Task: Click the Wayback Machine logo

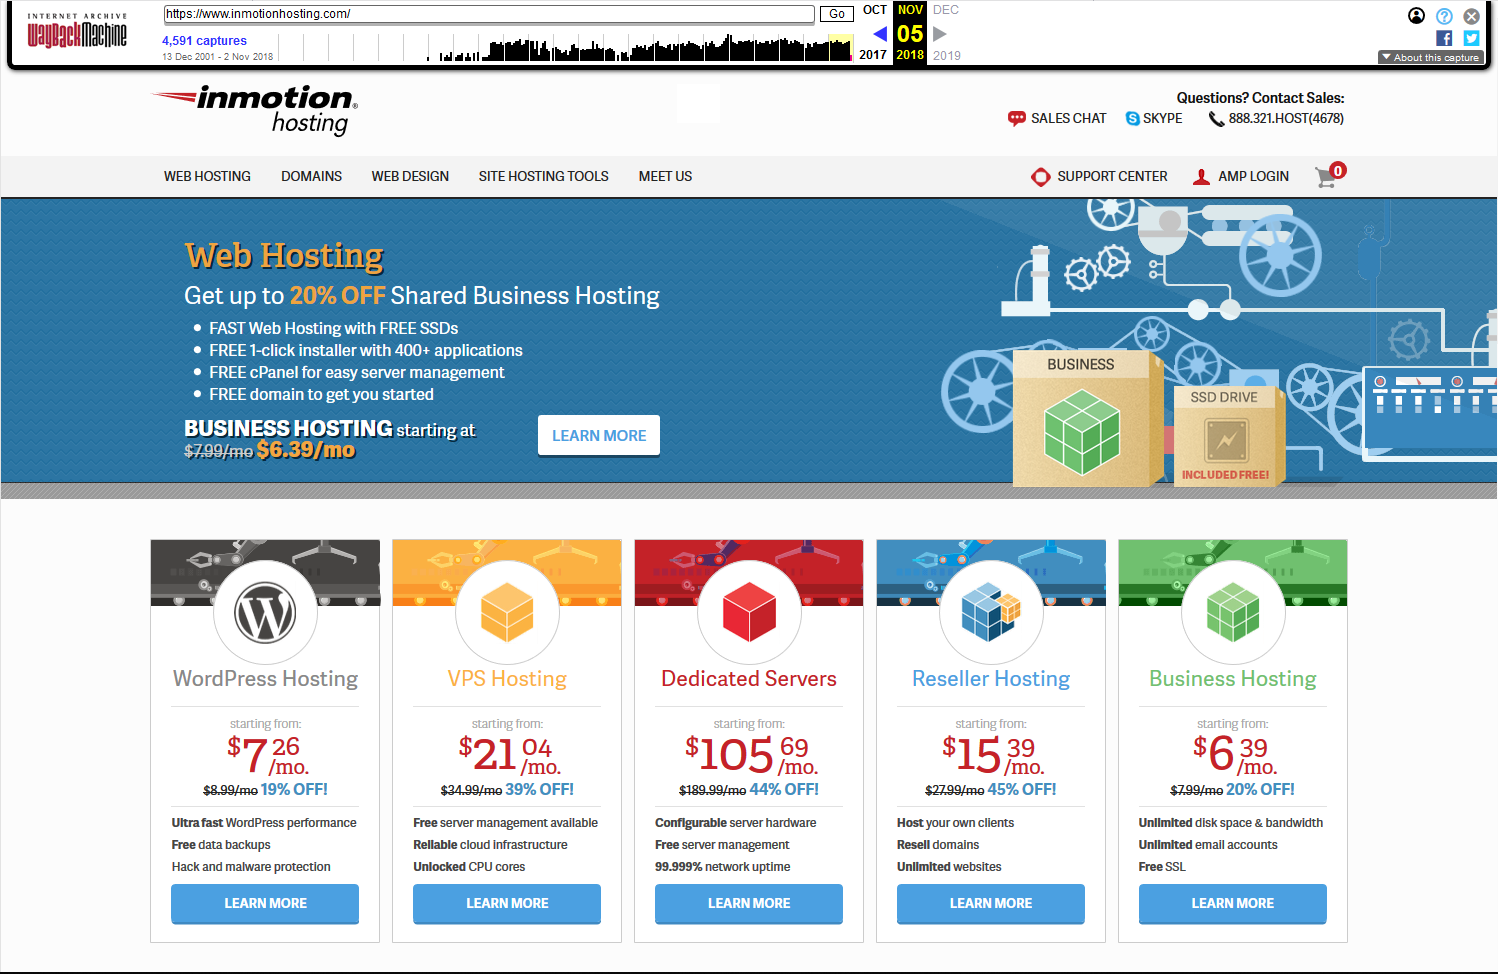Action: tap(77, 31)
